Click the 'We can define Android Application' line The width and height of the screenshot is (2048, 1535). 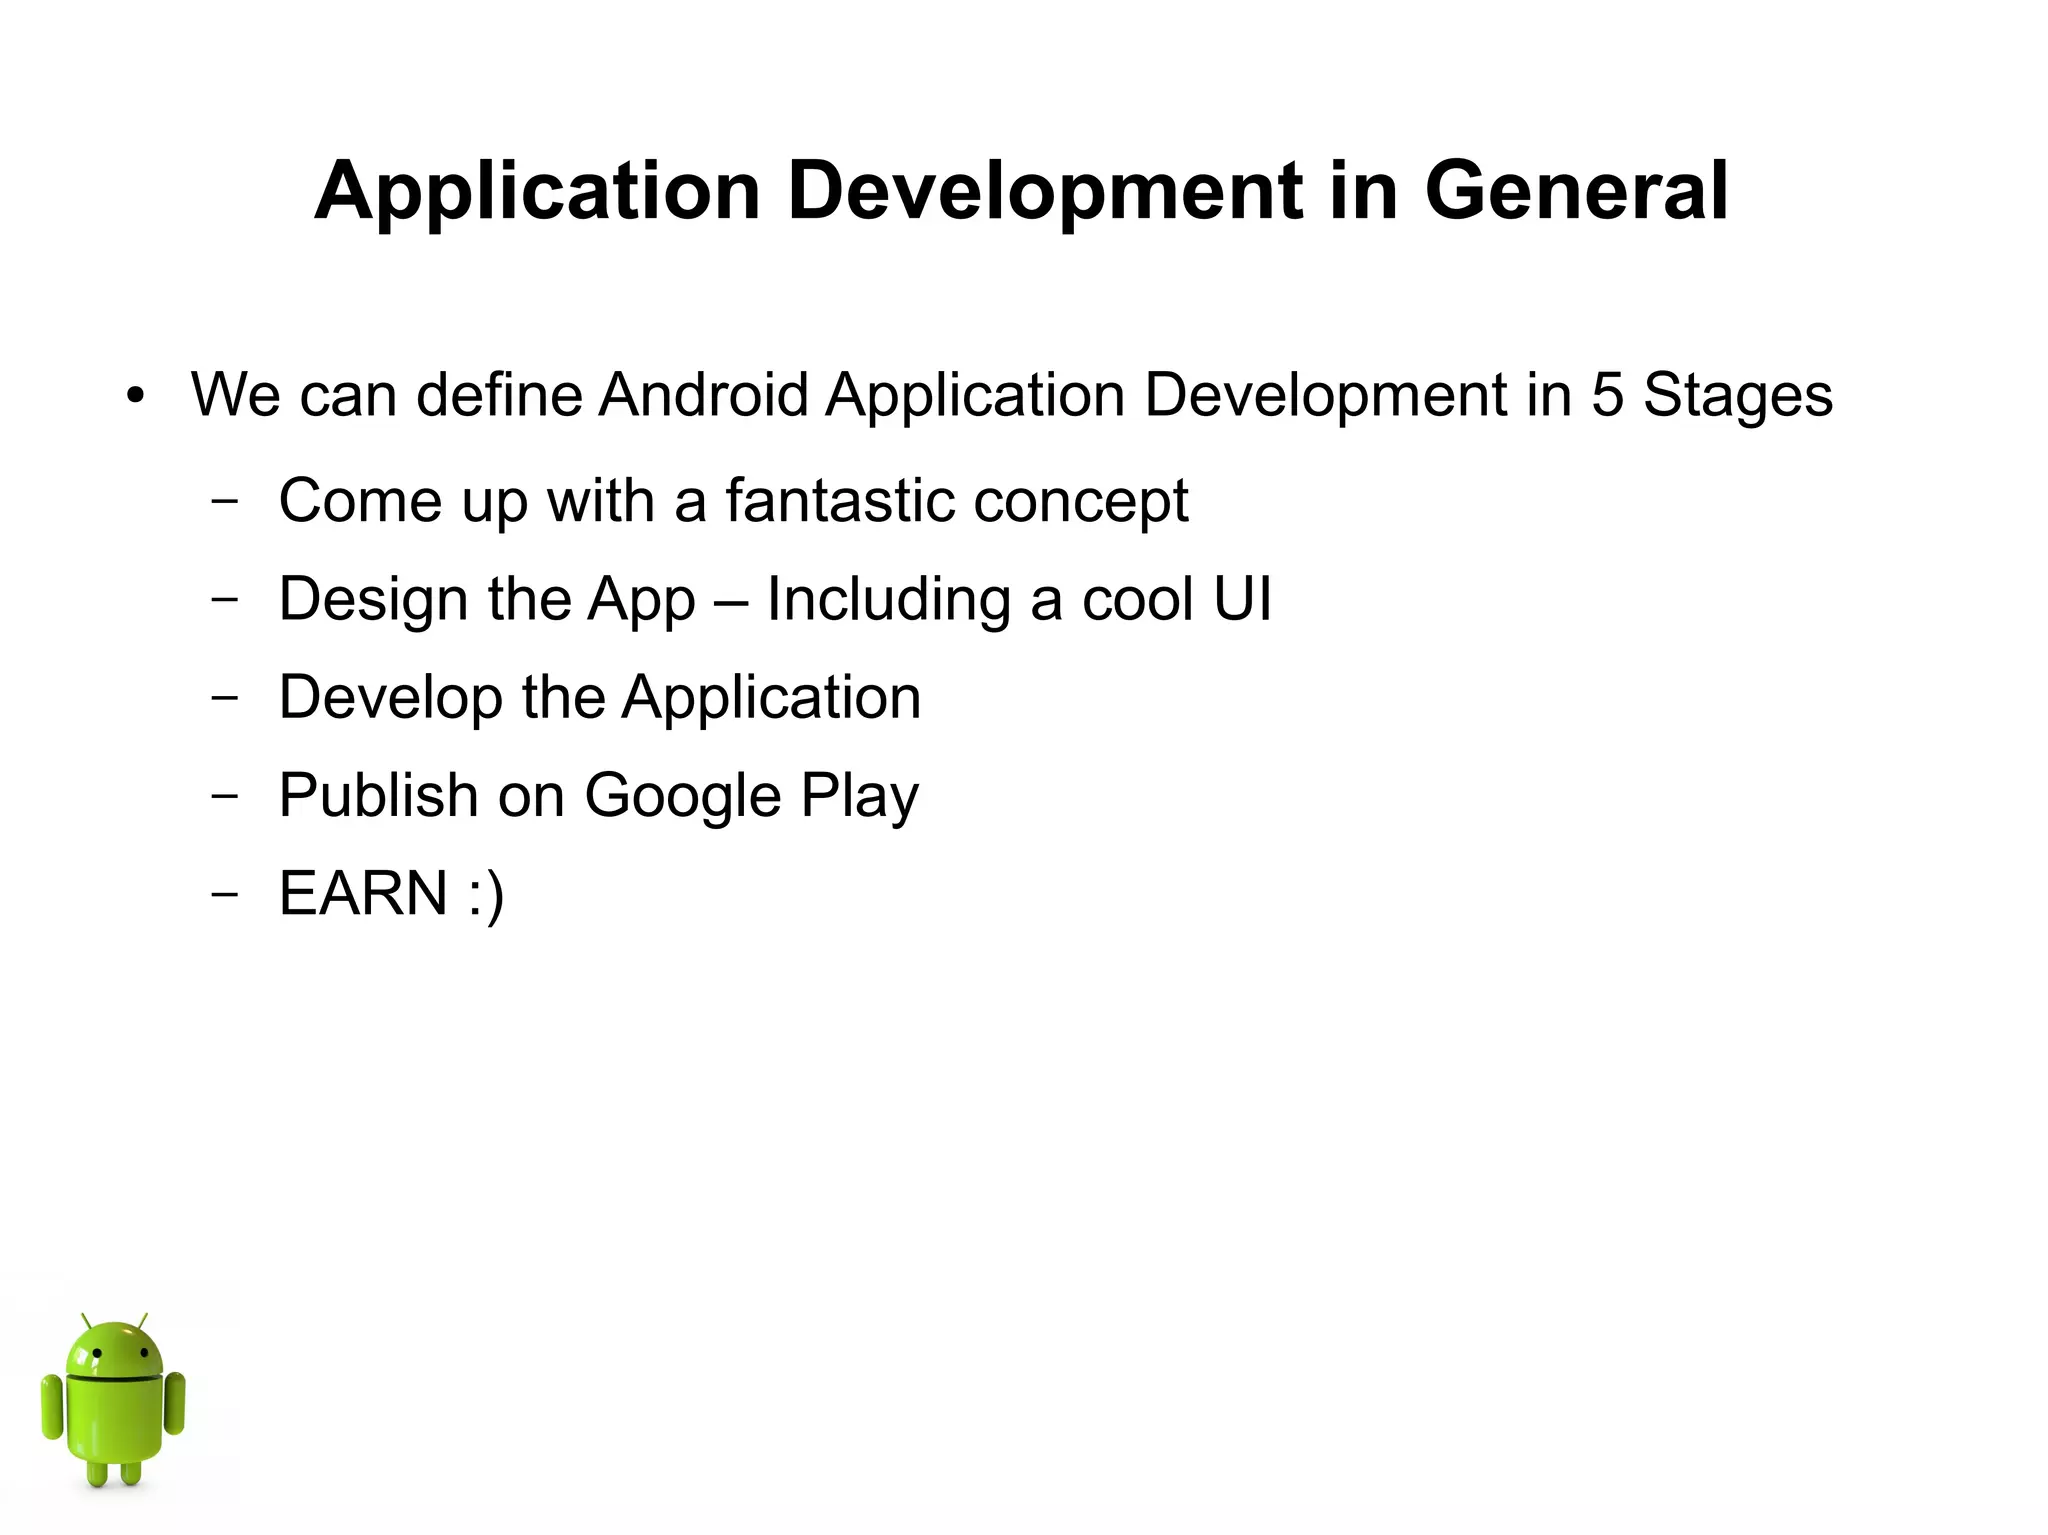click(1010, 394)
